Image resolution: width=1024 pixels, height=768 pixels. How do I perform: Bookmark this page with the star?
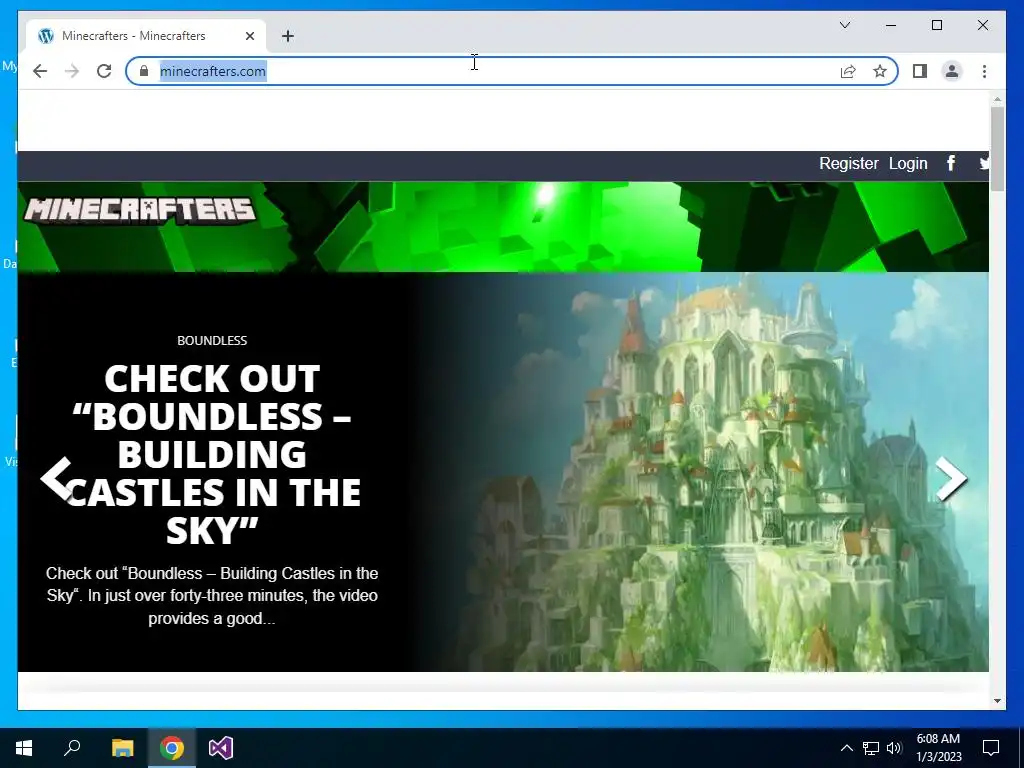click(880, 71)
